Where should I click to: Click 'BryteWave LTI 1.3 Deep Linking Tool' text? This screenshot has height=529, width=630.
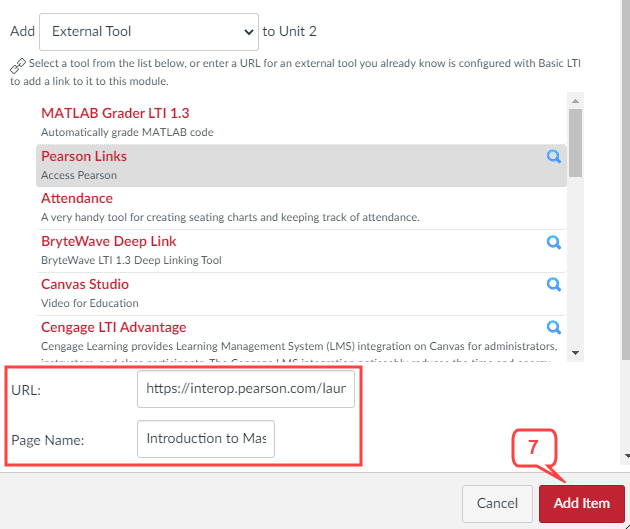(131, 260)
